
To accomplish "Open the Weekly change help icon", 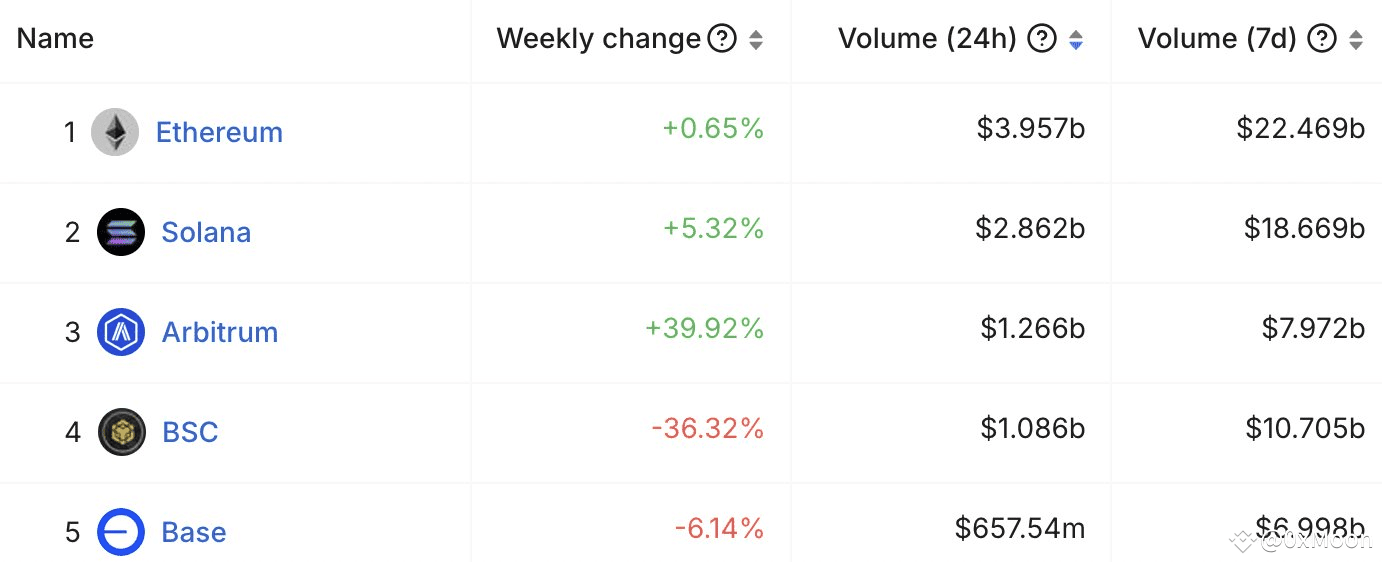I will (x=722, y=39).
